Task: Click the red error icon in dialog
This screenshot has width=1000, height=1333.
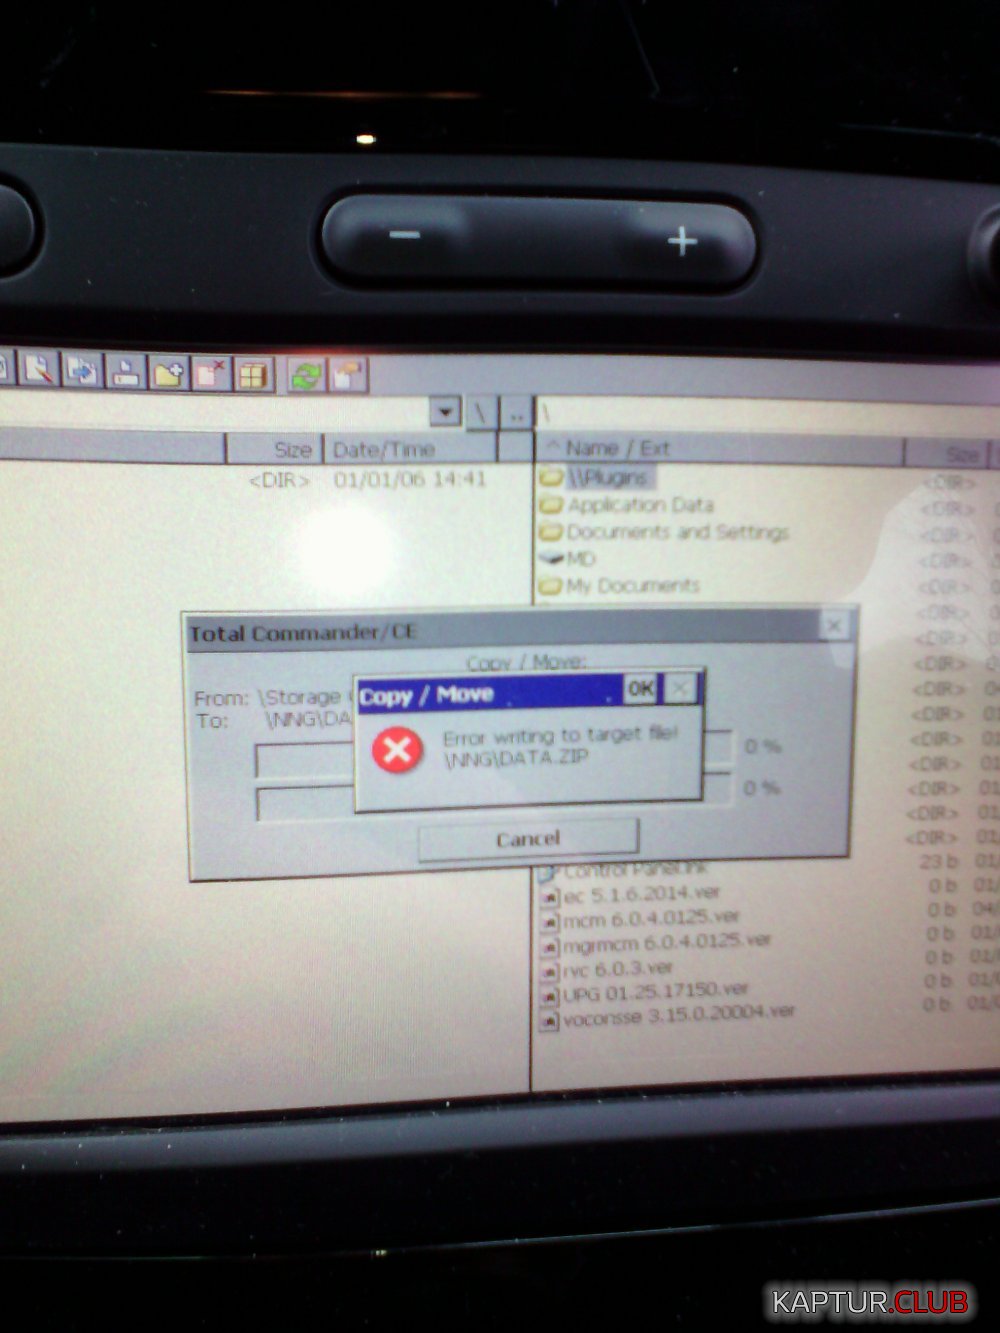Action: (397, 749)
